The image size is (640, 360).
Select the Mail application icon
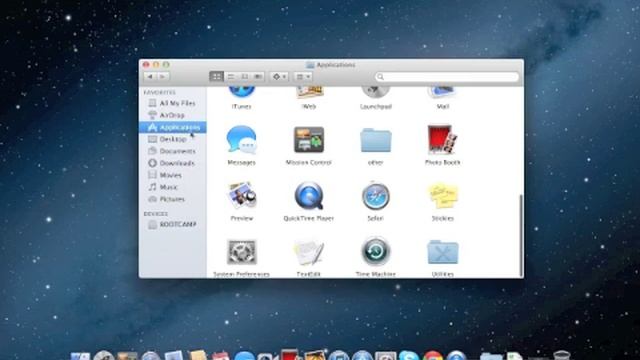442,93
